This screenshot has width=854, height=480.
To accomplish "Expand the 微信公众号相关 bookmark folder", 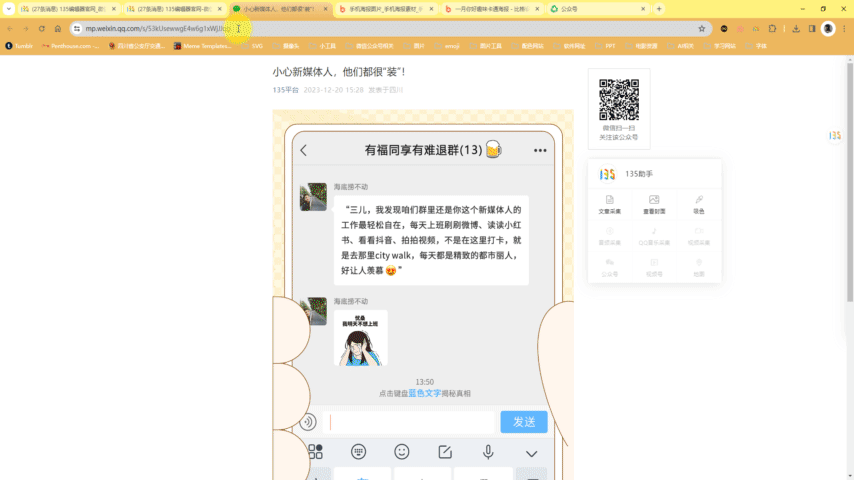I will tap(370, 46).
